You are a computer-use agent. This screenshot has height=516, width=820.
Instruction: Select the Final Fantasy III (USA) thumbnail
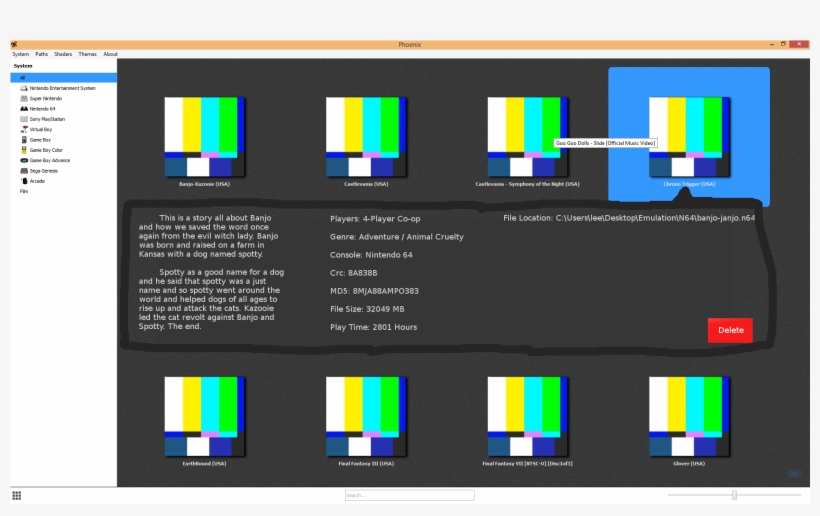(366, 417)
